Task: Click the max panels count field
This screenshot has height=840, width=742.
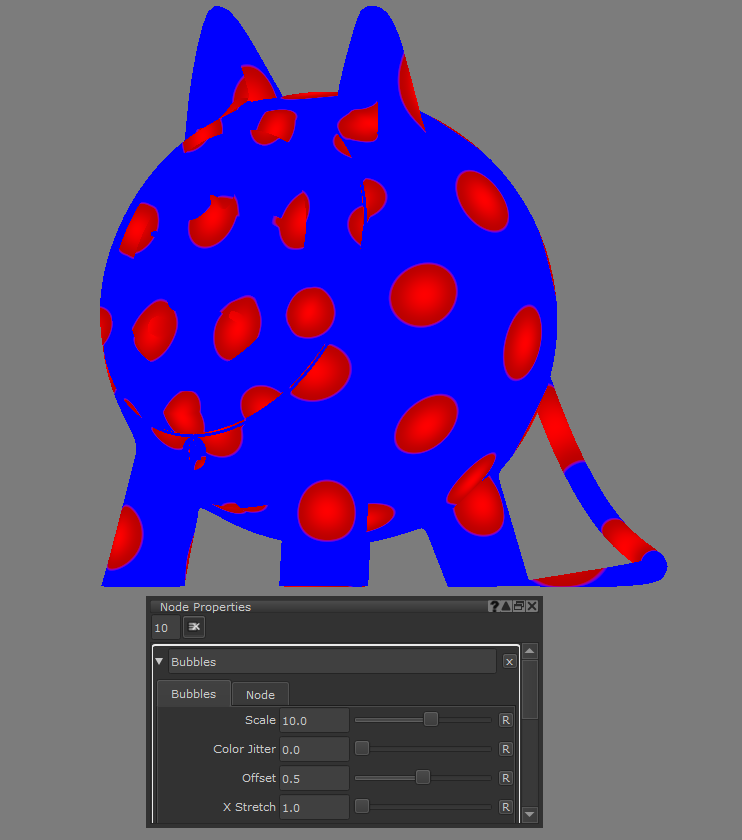Action: tap(165, 628)
